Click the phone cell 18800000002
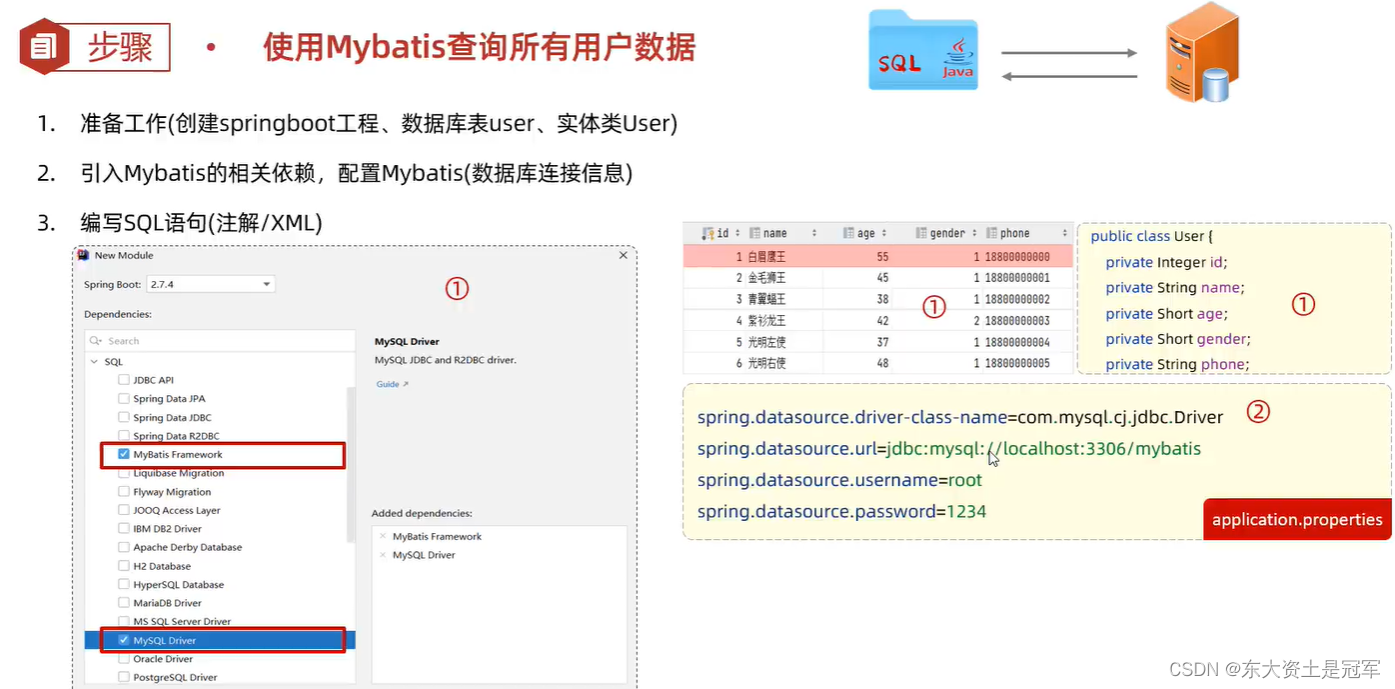 (1017, 299)
